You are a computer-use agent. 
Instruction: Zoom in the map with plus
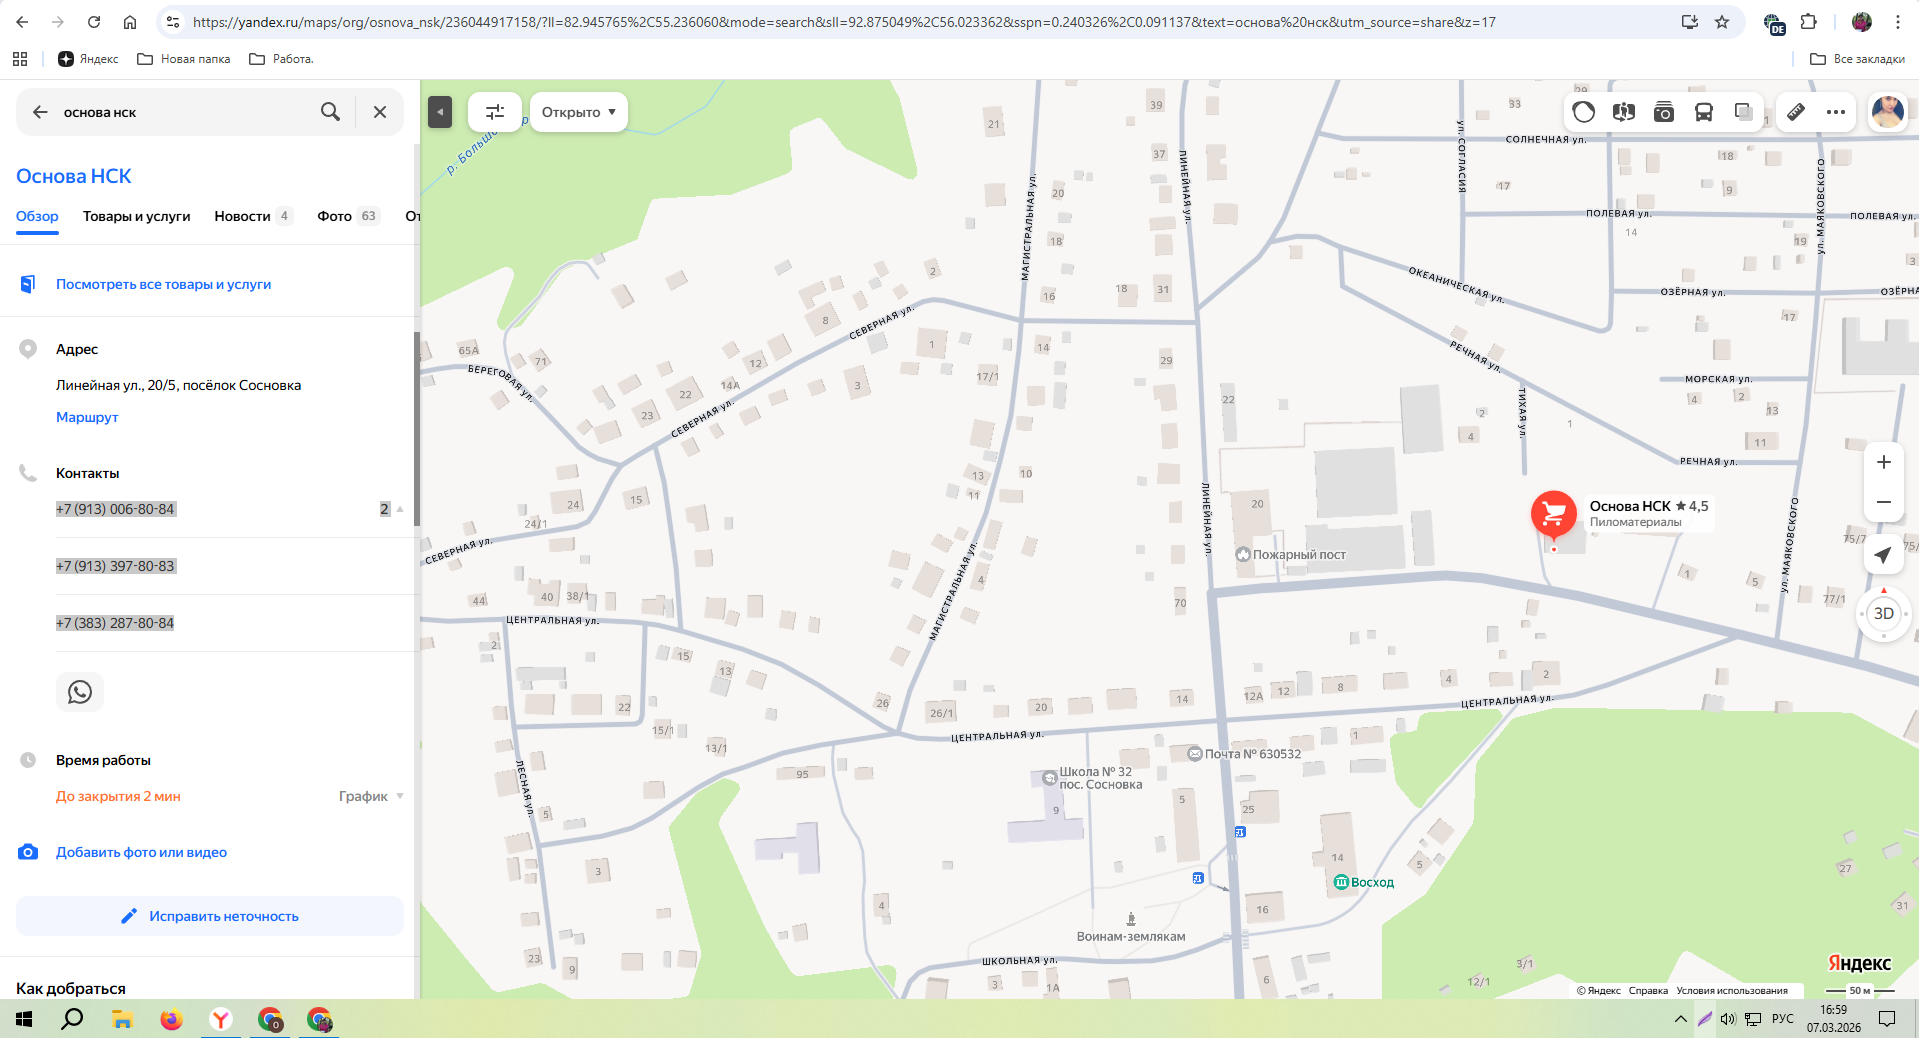point(1883,462)
